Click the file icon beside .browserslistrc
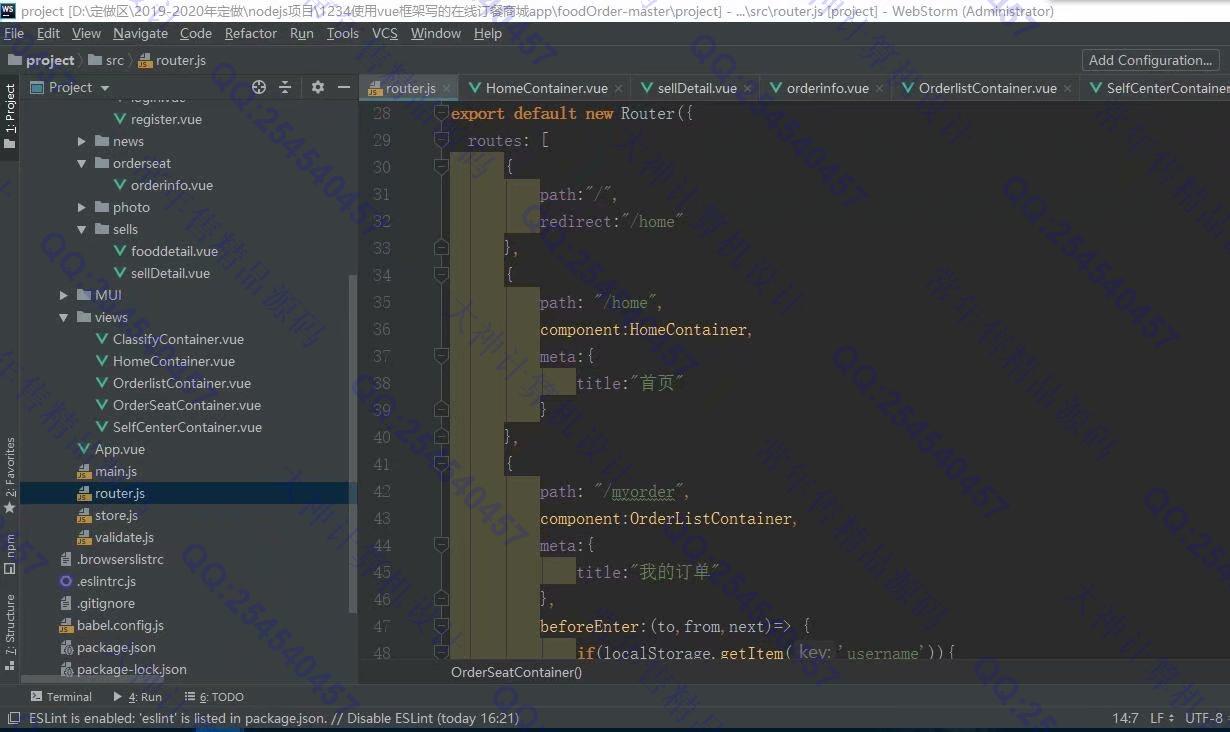This screenshot has width=1230, height=732. 66,559
